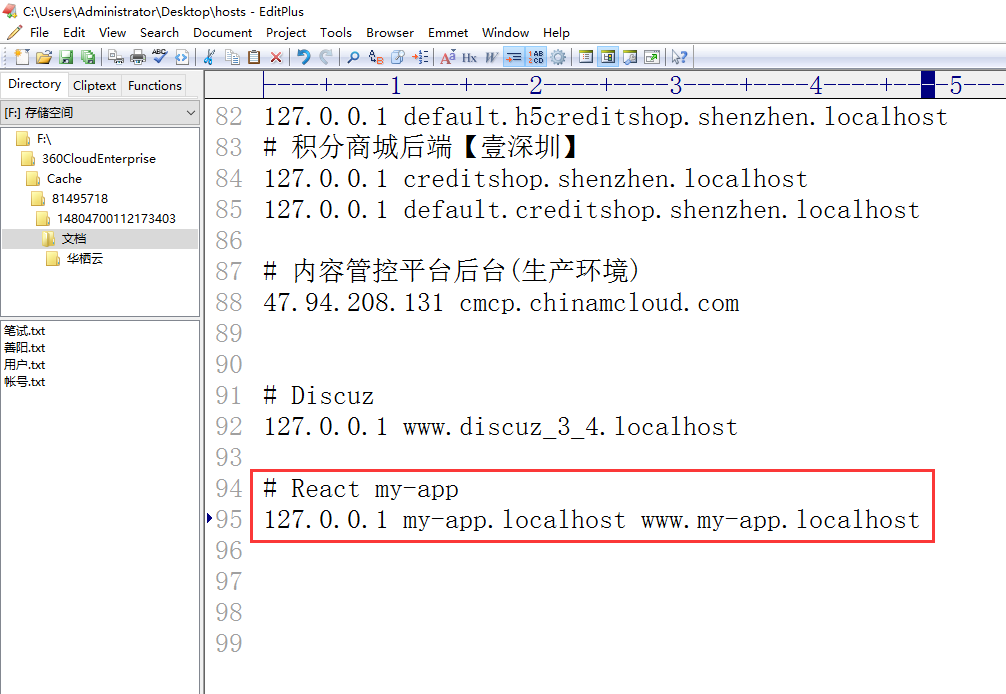Toggle the Document Selector icon
1006x694 pixels.
(586, 57)
